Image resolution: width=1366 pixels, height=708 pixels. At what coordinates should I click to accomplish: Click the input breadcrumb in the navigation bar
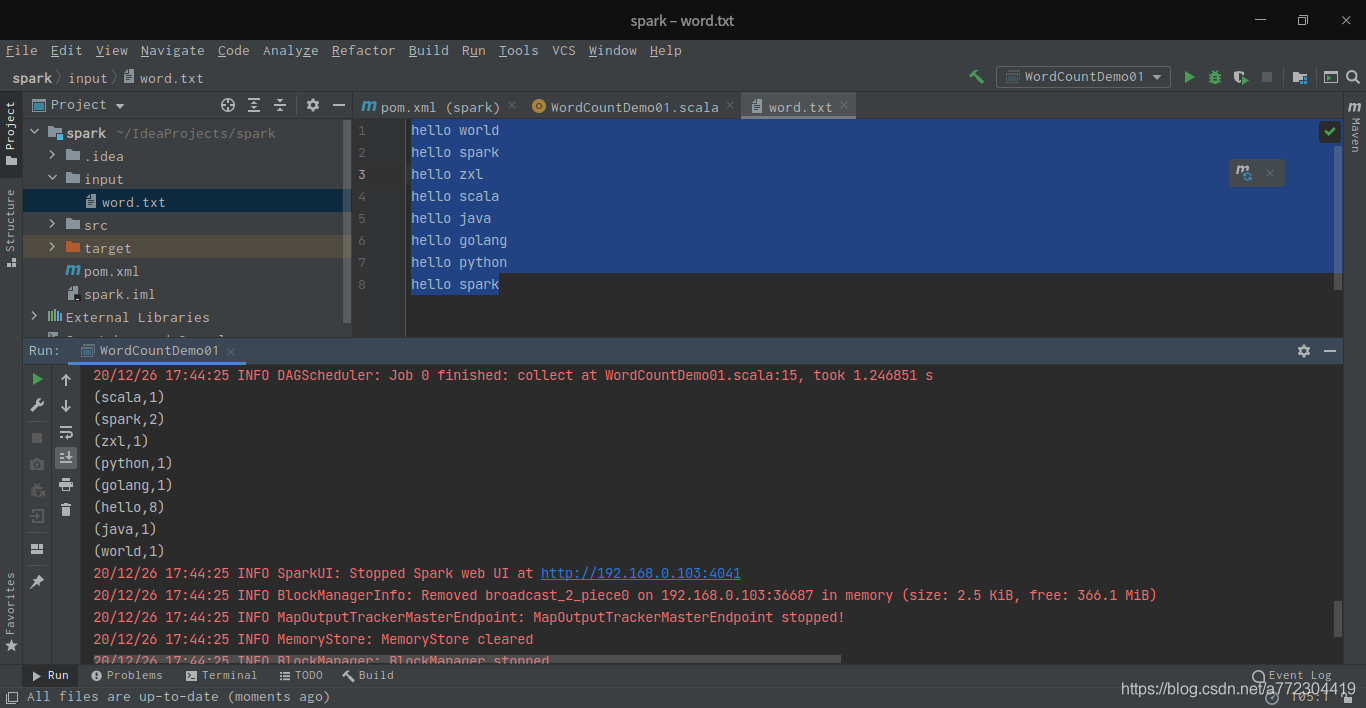point(88,78)
